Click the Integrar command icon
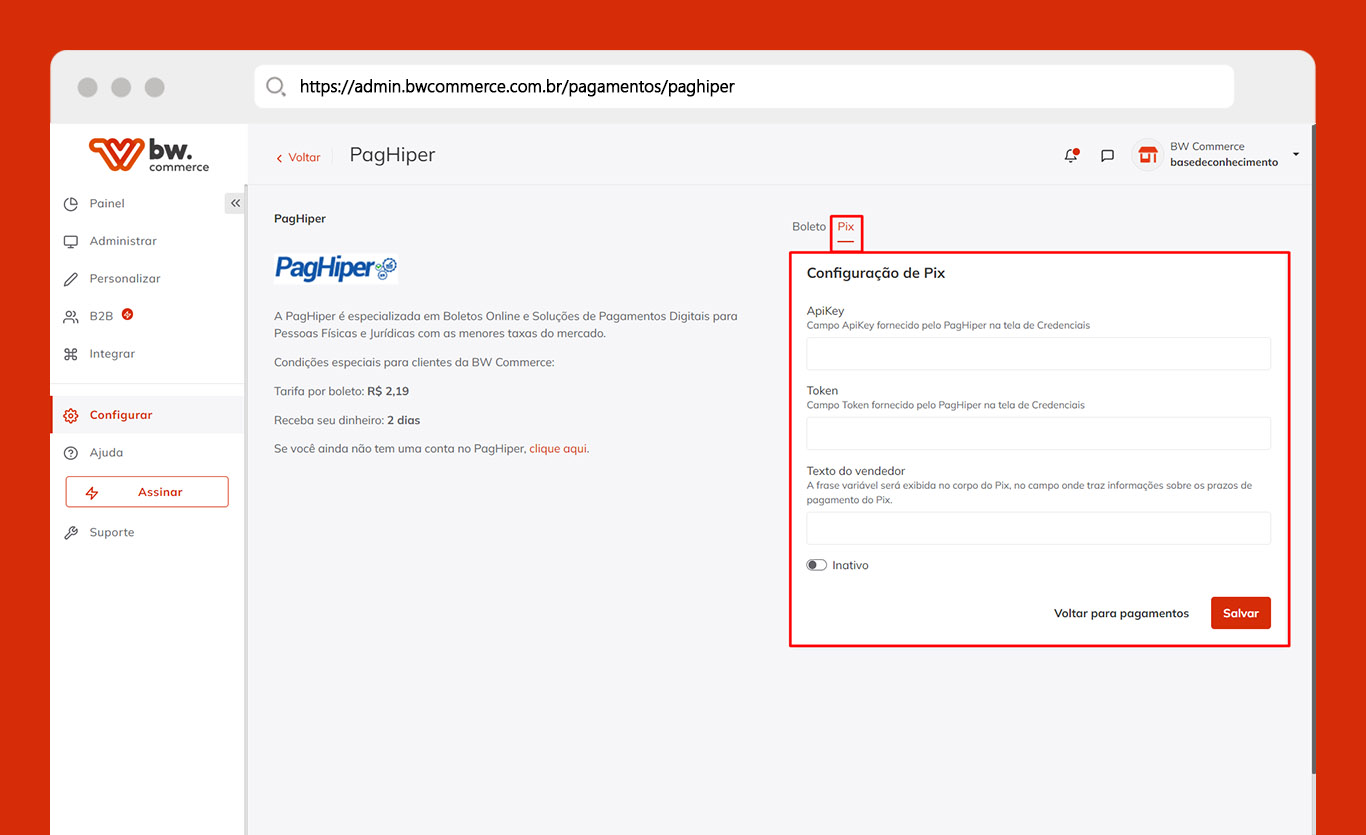 (70, 354)
